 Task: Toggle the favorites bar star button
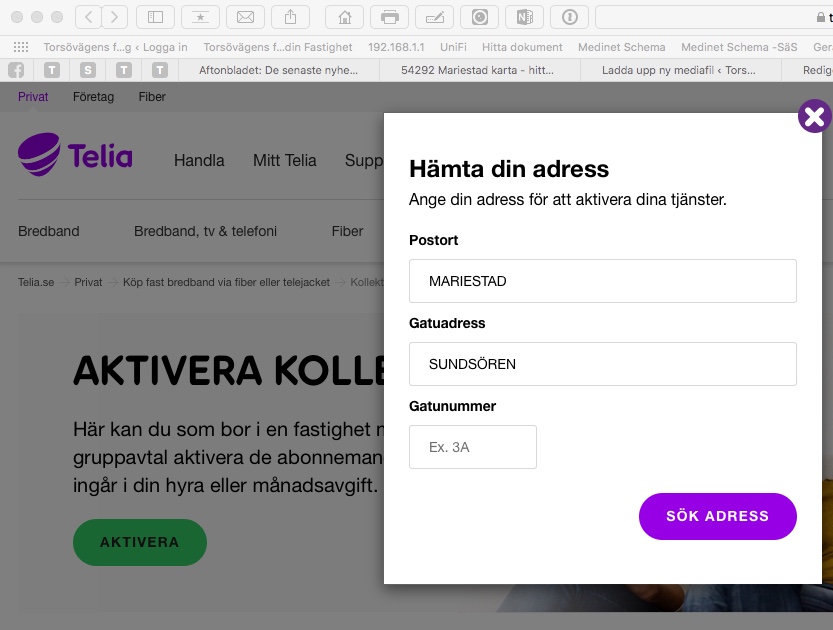200,18
